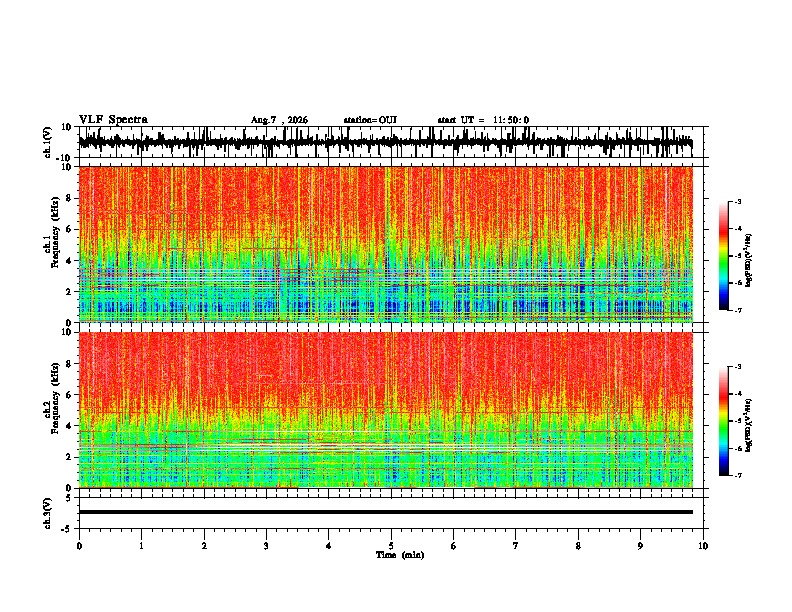The image size is (792, 612).
Task: Click the "-5" tick on ch.3(V) axis
Action: pos(67,529)
